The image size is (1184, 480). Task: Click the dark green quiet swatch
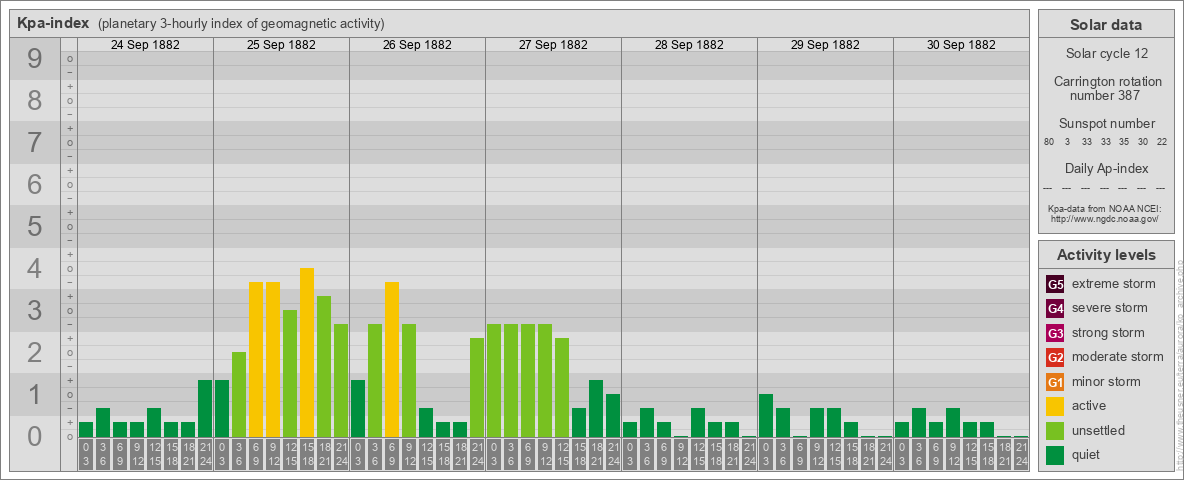1055,455
